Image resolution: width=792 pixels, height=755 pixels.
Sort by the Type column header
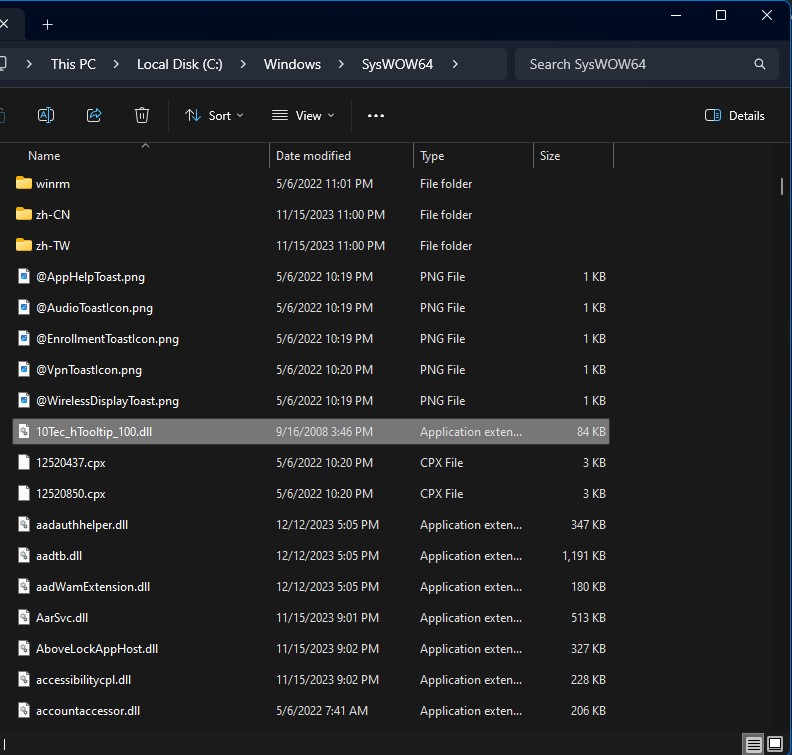pyautogui.click(x=432, y=156)
